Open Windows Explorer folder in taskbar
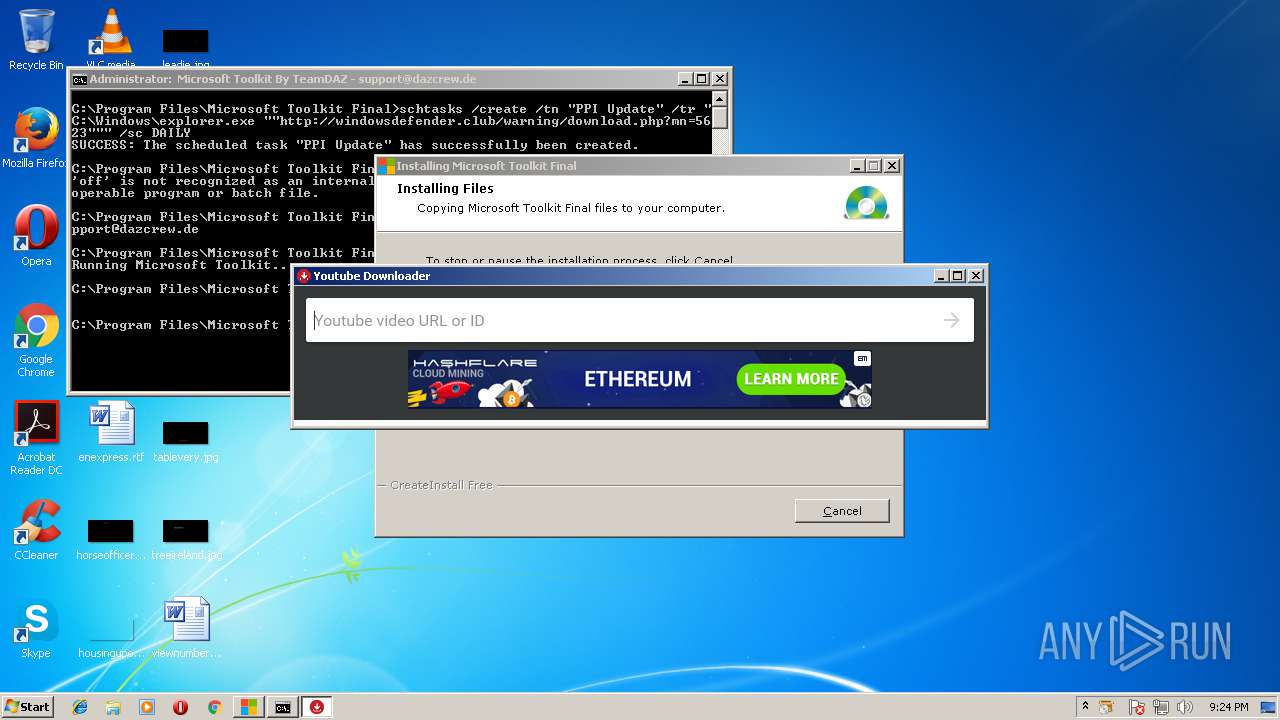 tap(113, 707)
